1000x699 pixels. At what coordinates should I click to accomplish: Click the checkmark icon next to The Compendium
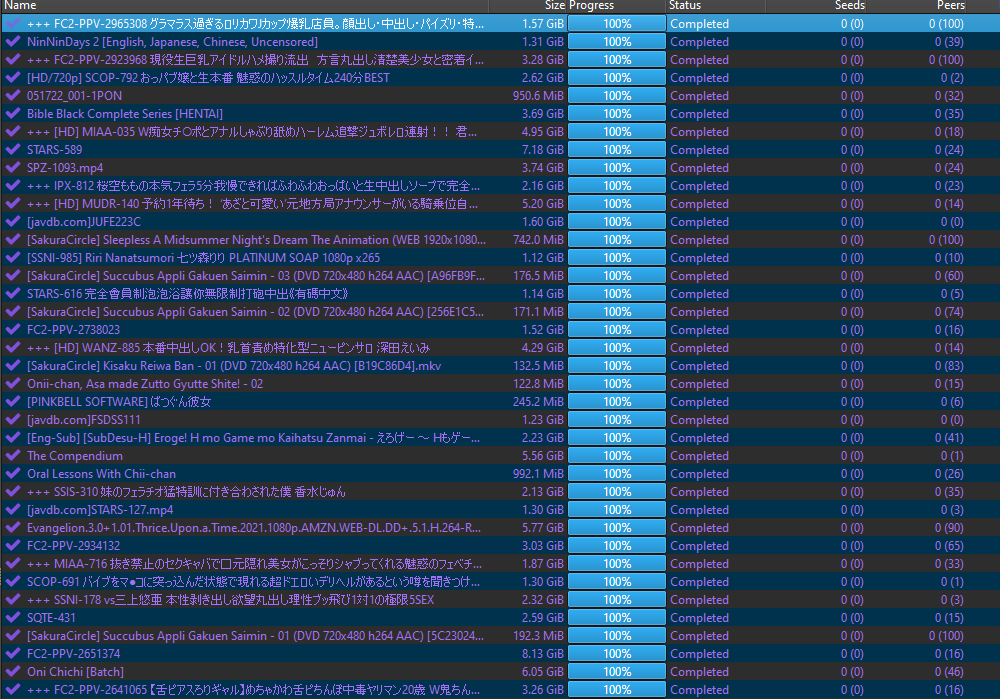[12, 455]
